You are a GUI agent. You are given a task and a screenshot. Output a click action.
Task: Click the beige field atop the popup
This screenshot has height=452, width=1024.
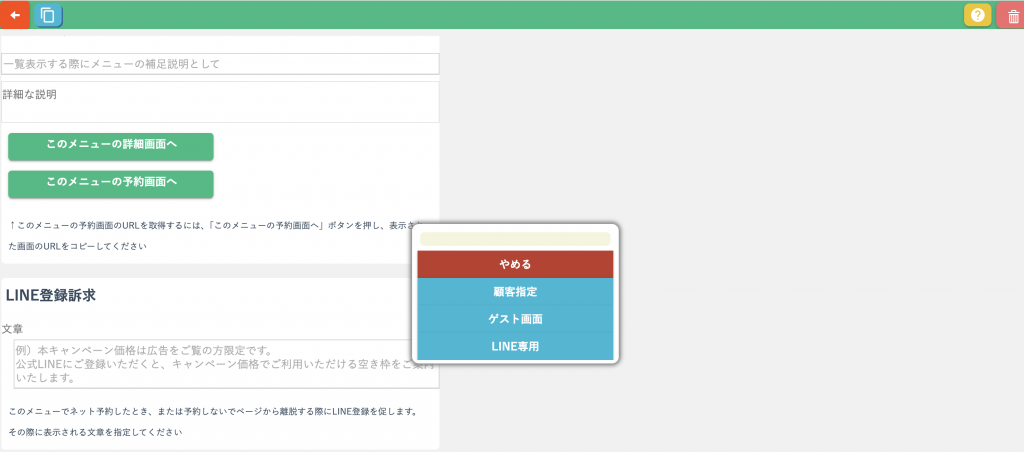[515, 239]
